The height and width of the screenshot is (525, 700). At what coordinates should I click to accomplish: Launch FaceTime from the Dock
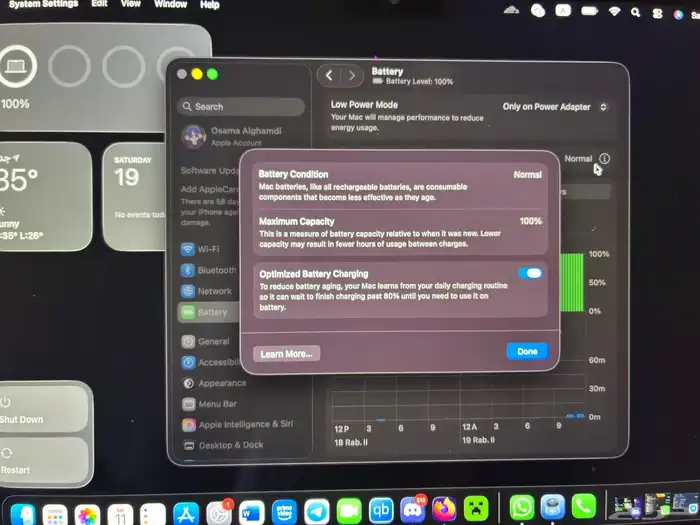point(349,511)
